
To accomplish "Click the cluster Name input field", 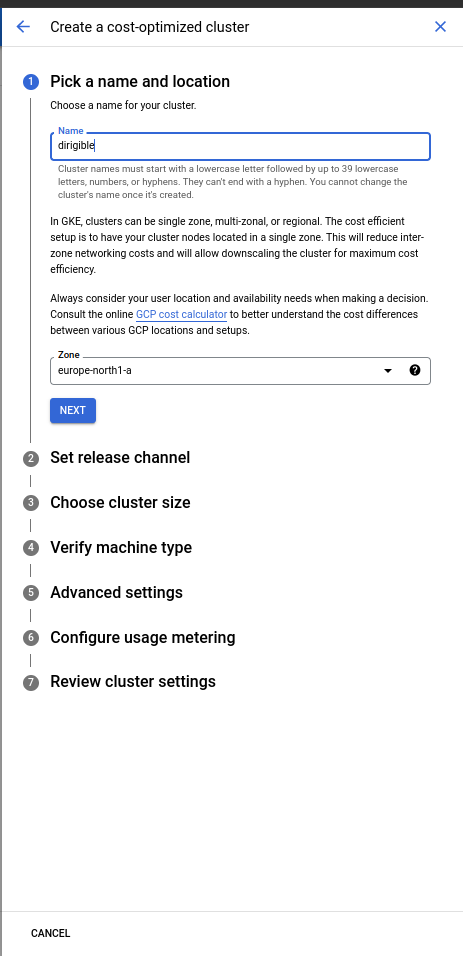I will [240, 146].
